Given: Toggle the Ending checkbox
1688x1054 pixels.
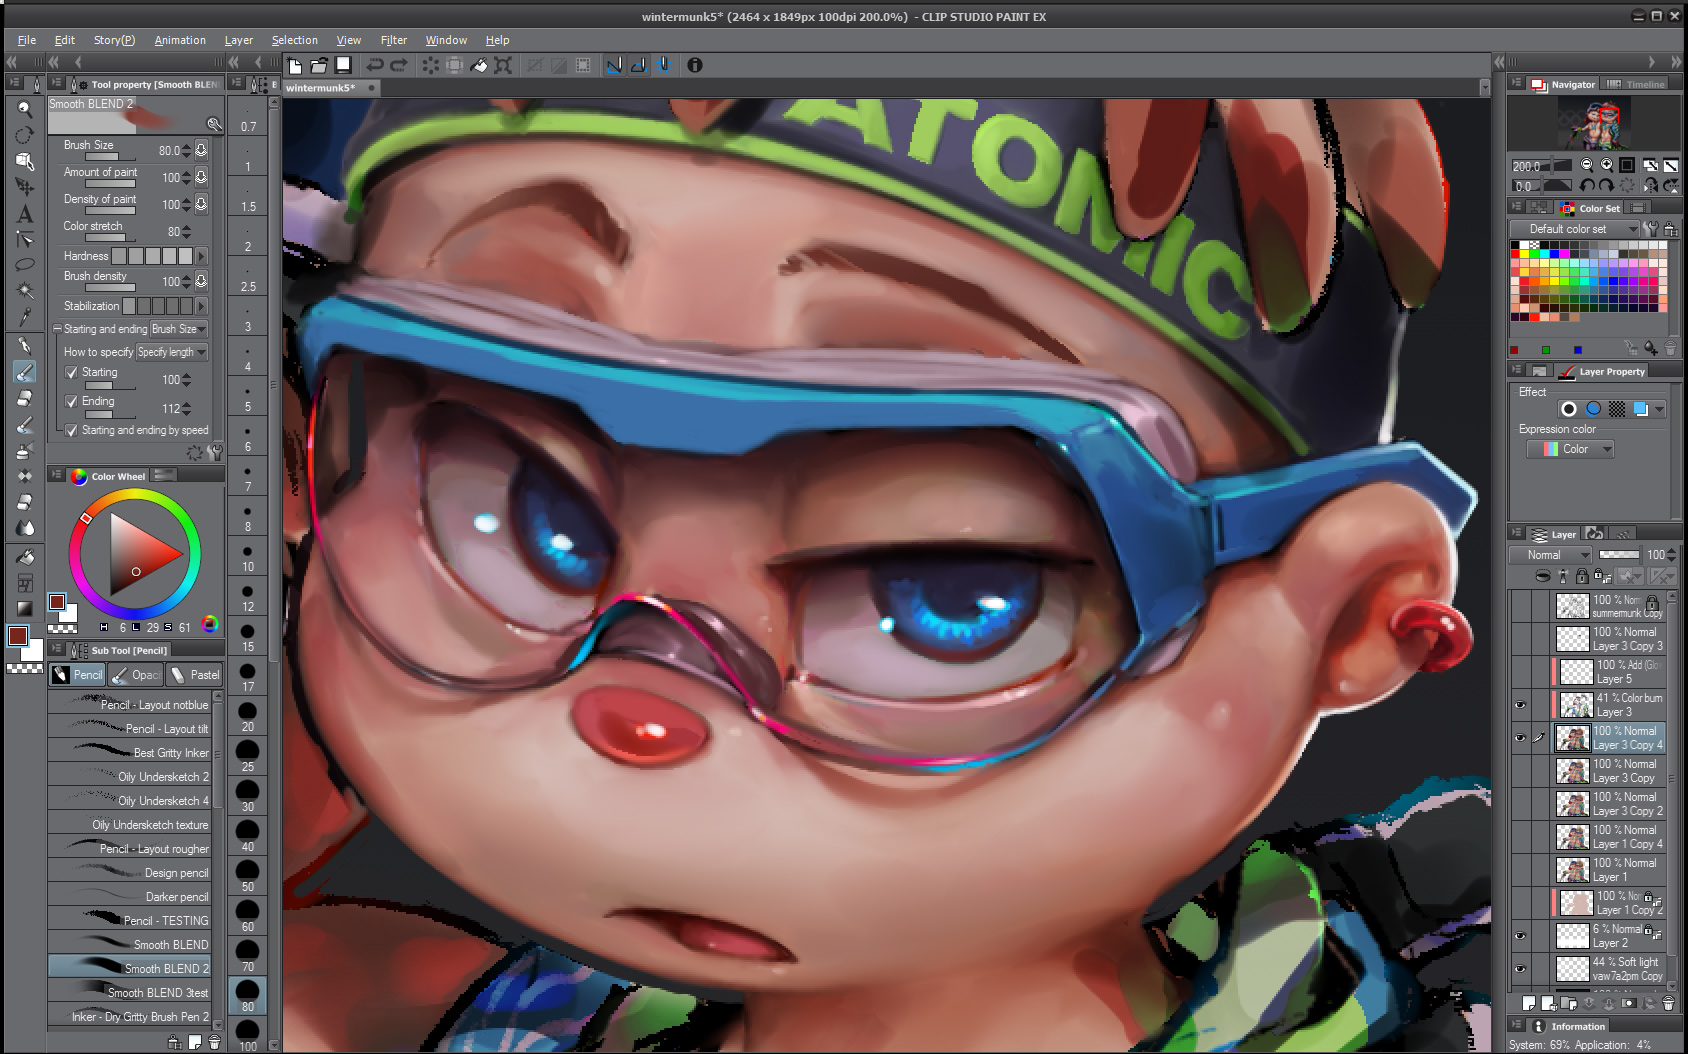Looking at the screenshot, I should click(71, 402).
